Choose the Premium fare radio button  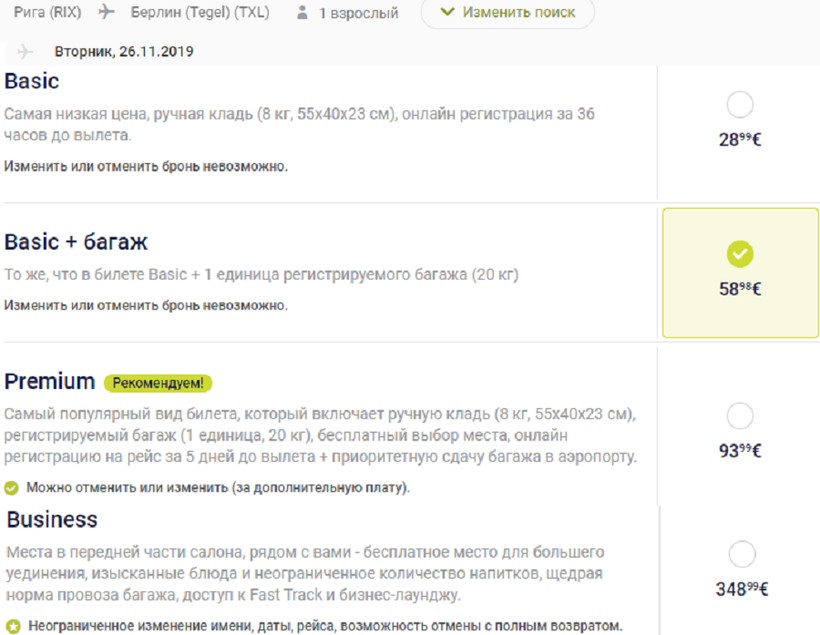[740, 415]
